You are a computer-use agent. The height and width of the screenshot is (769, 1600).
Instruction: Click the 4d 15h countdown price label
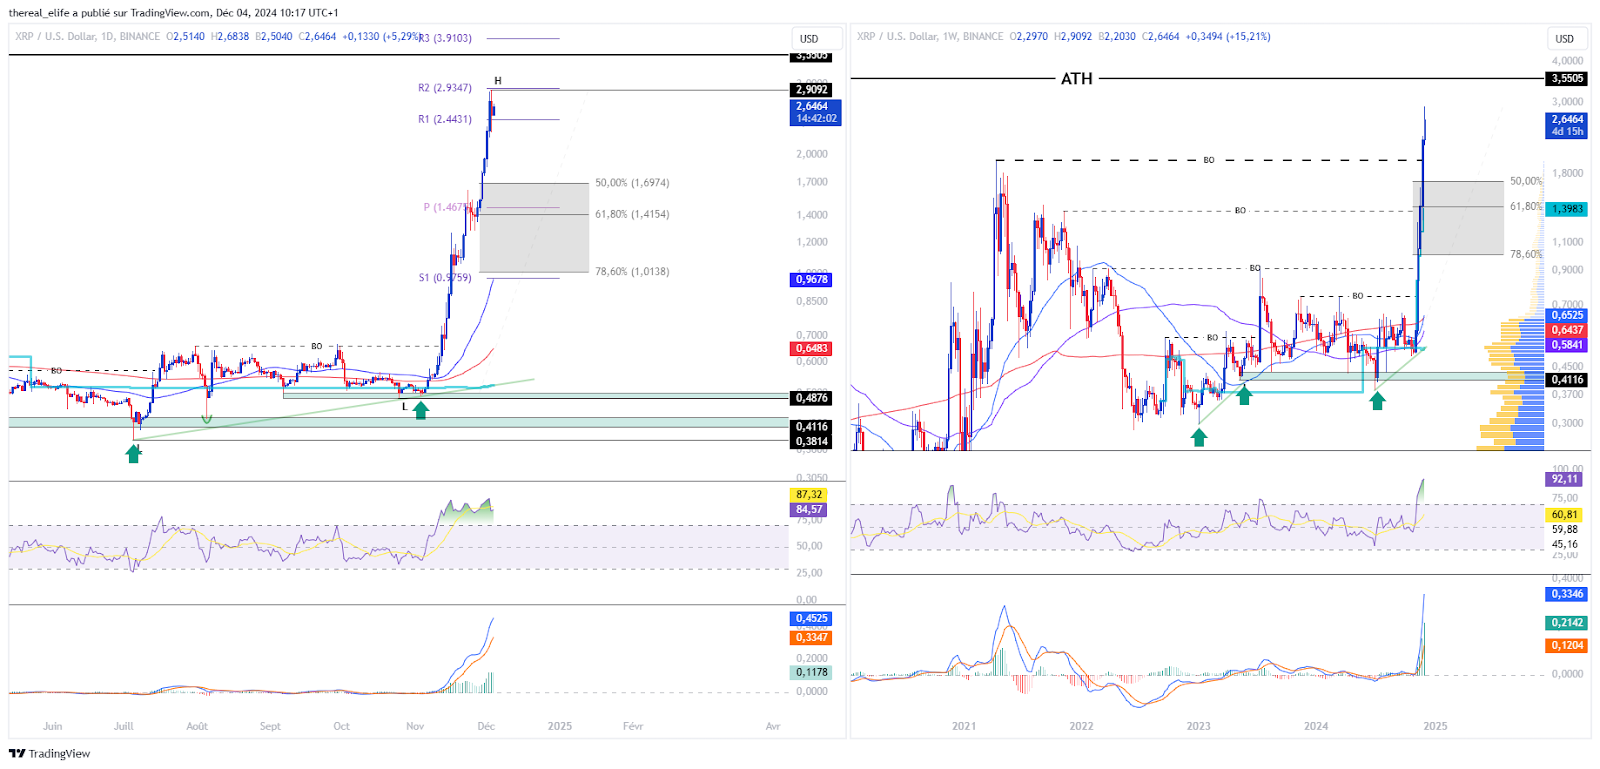(1567, 125)
